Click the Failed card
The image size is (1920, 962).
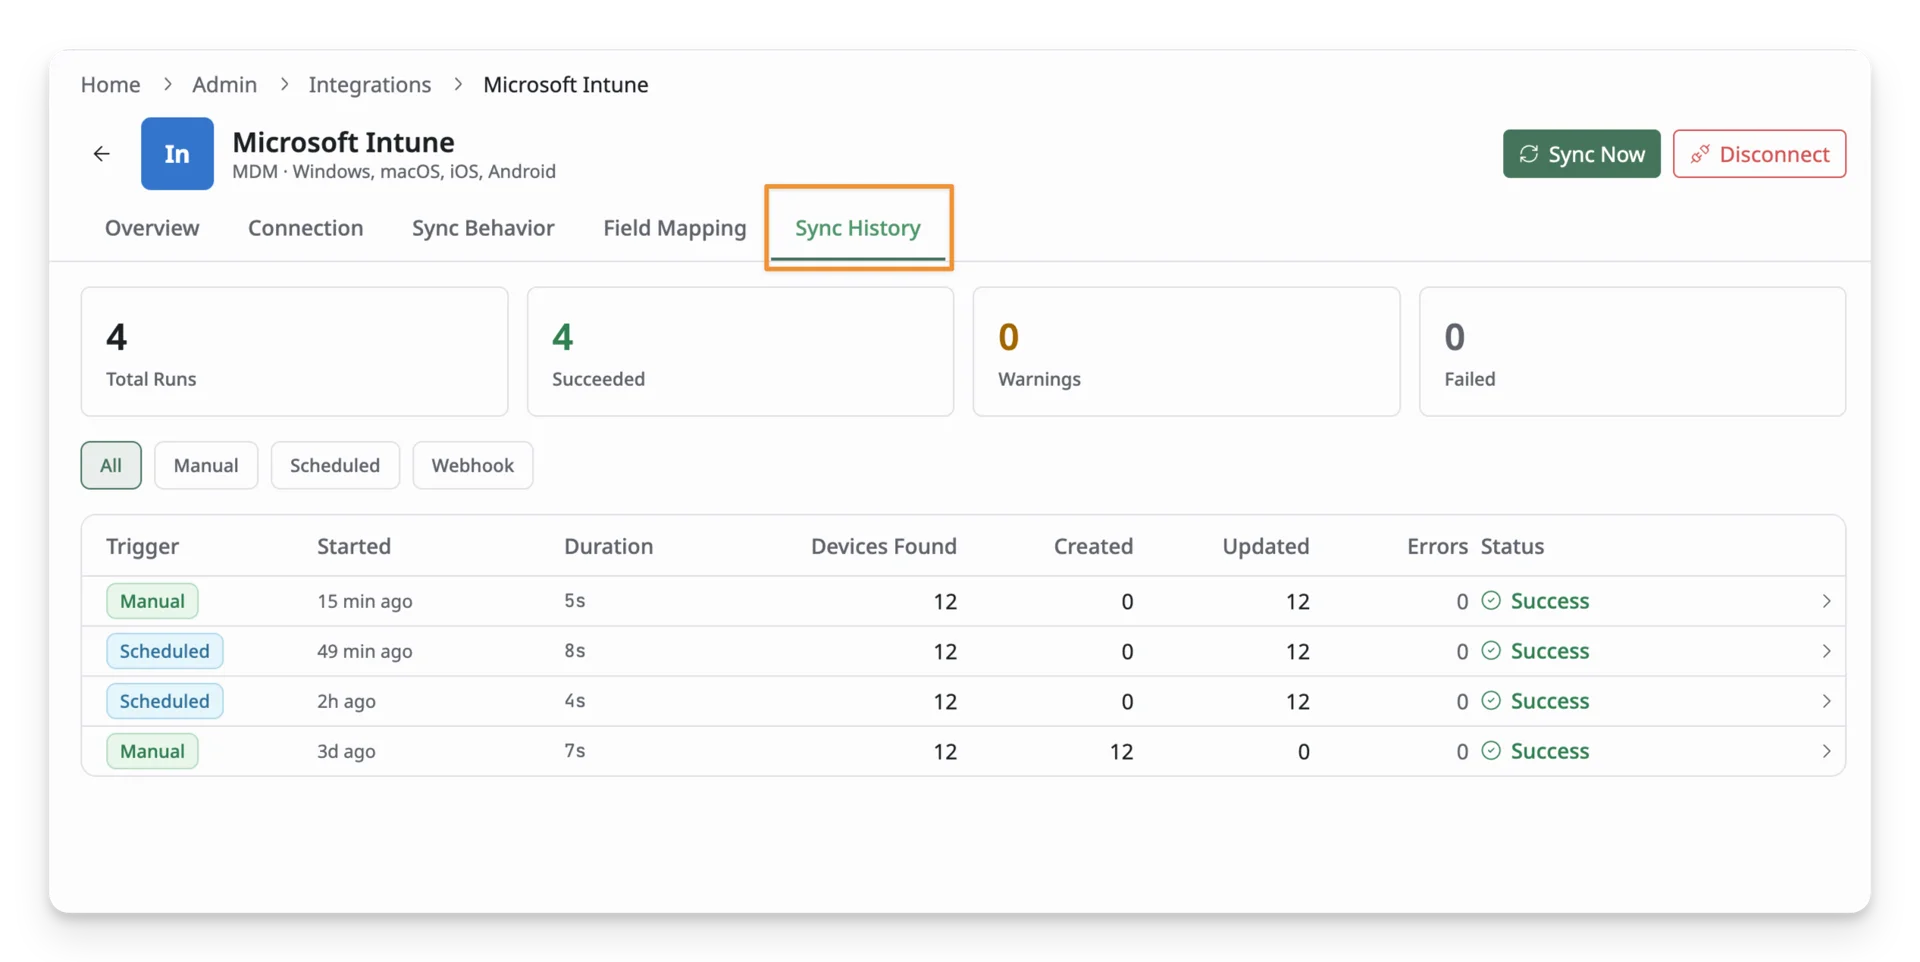1632,352
